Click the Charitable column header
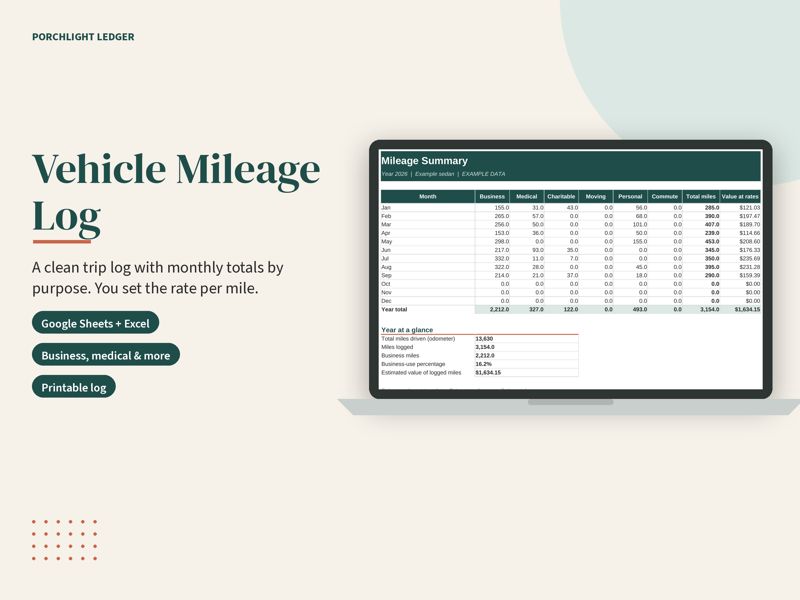The width and height of the screenshot is (800, 600). 561,196
